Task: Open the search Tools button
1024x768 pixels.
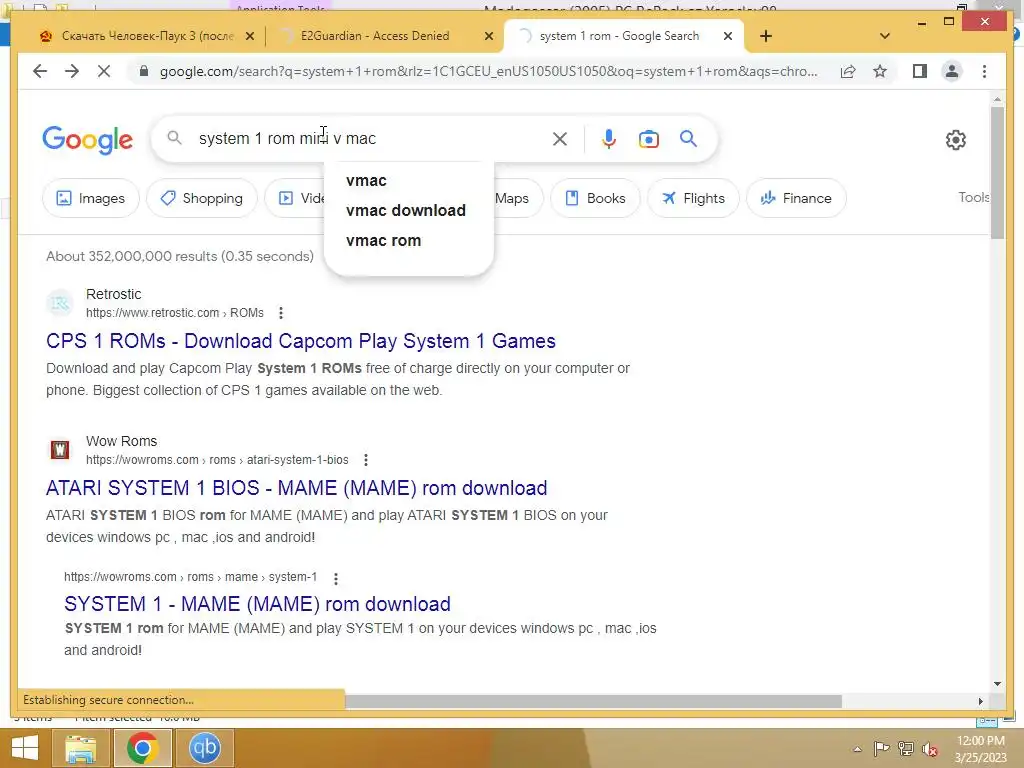Action: click(974, 197)
